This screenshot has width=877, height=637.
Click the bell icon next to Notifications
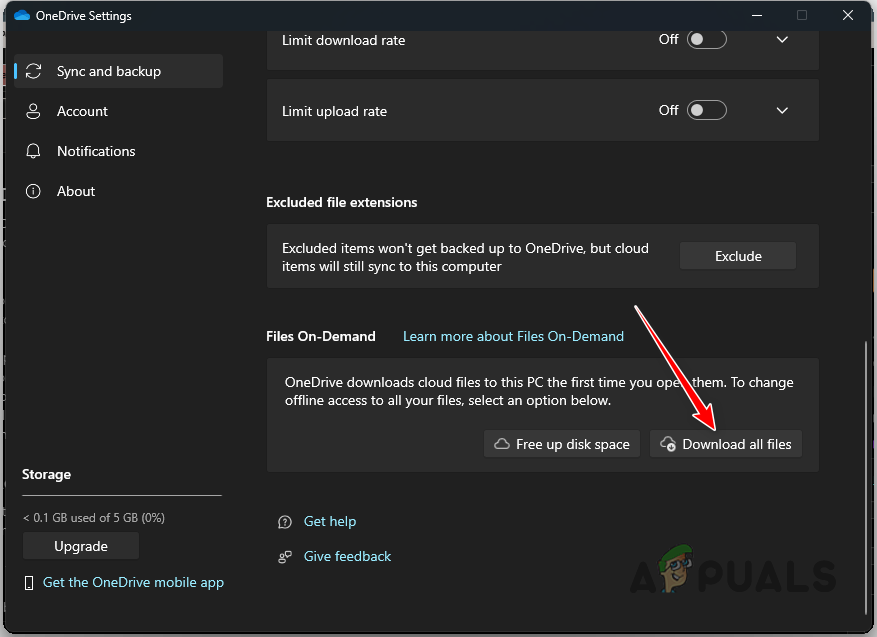pos(33,151)
